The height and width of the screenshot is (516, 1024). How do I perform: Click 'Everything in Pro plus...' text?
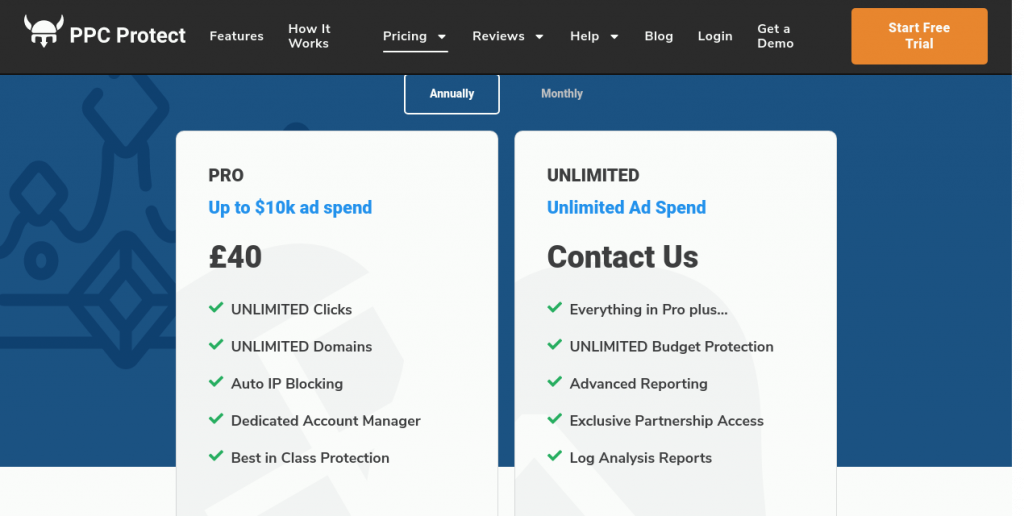click(648, 310)
